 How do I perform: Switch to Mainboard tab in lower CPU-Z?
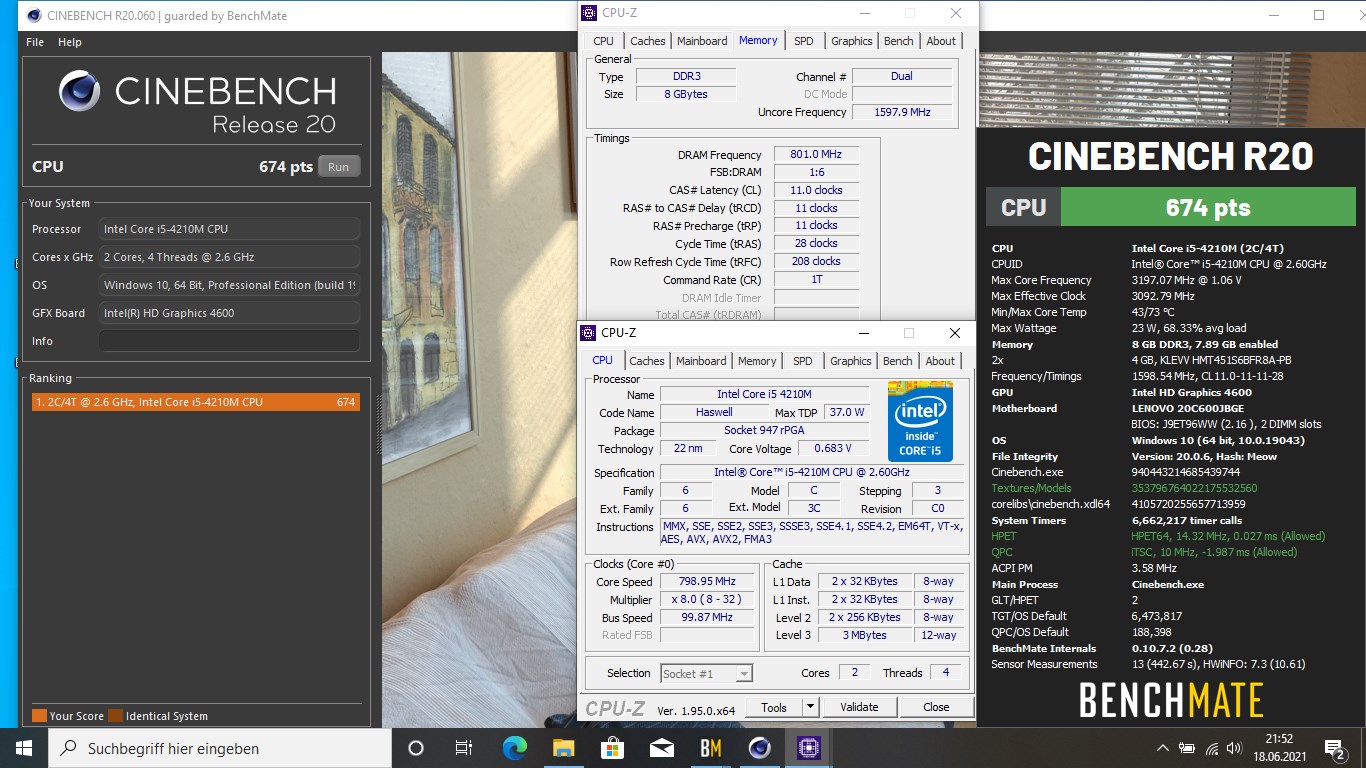click(701, 361)
